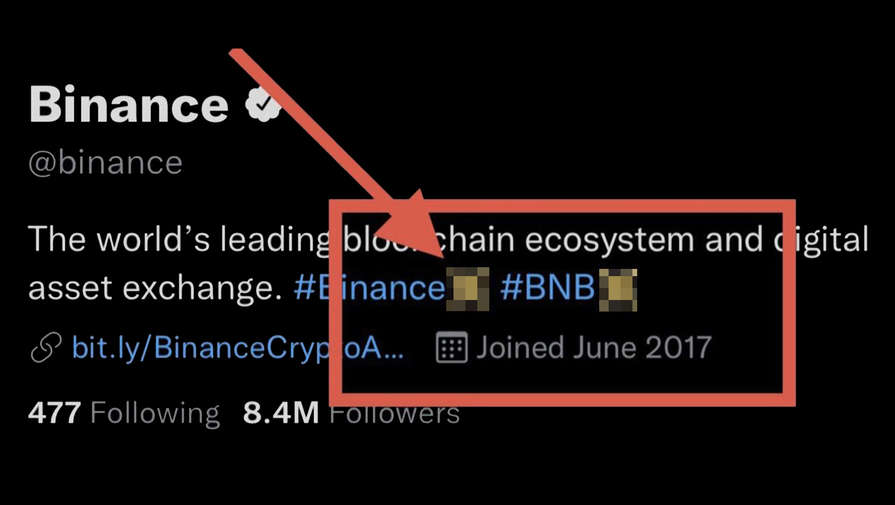Click the 477 following count number

(54, 413)
